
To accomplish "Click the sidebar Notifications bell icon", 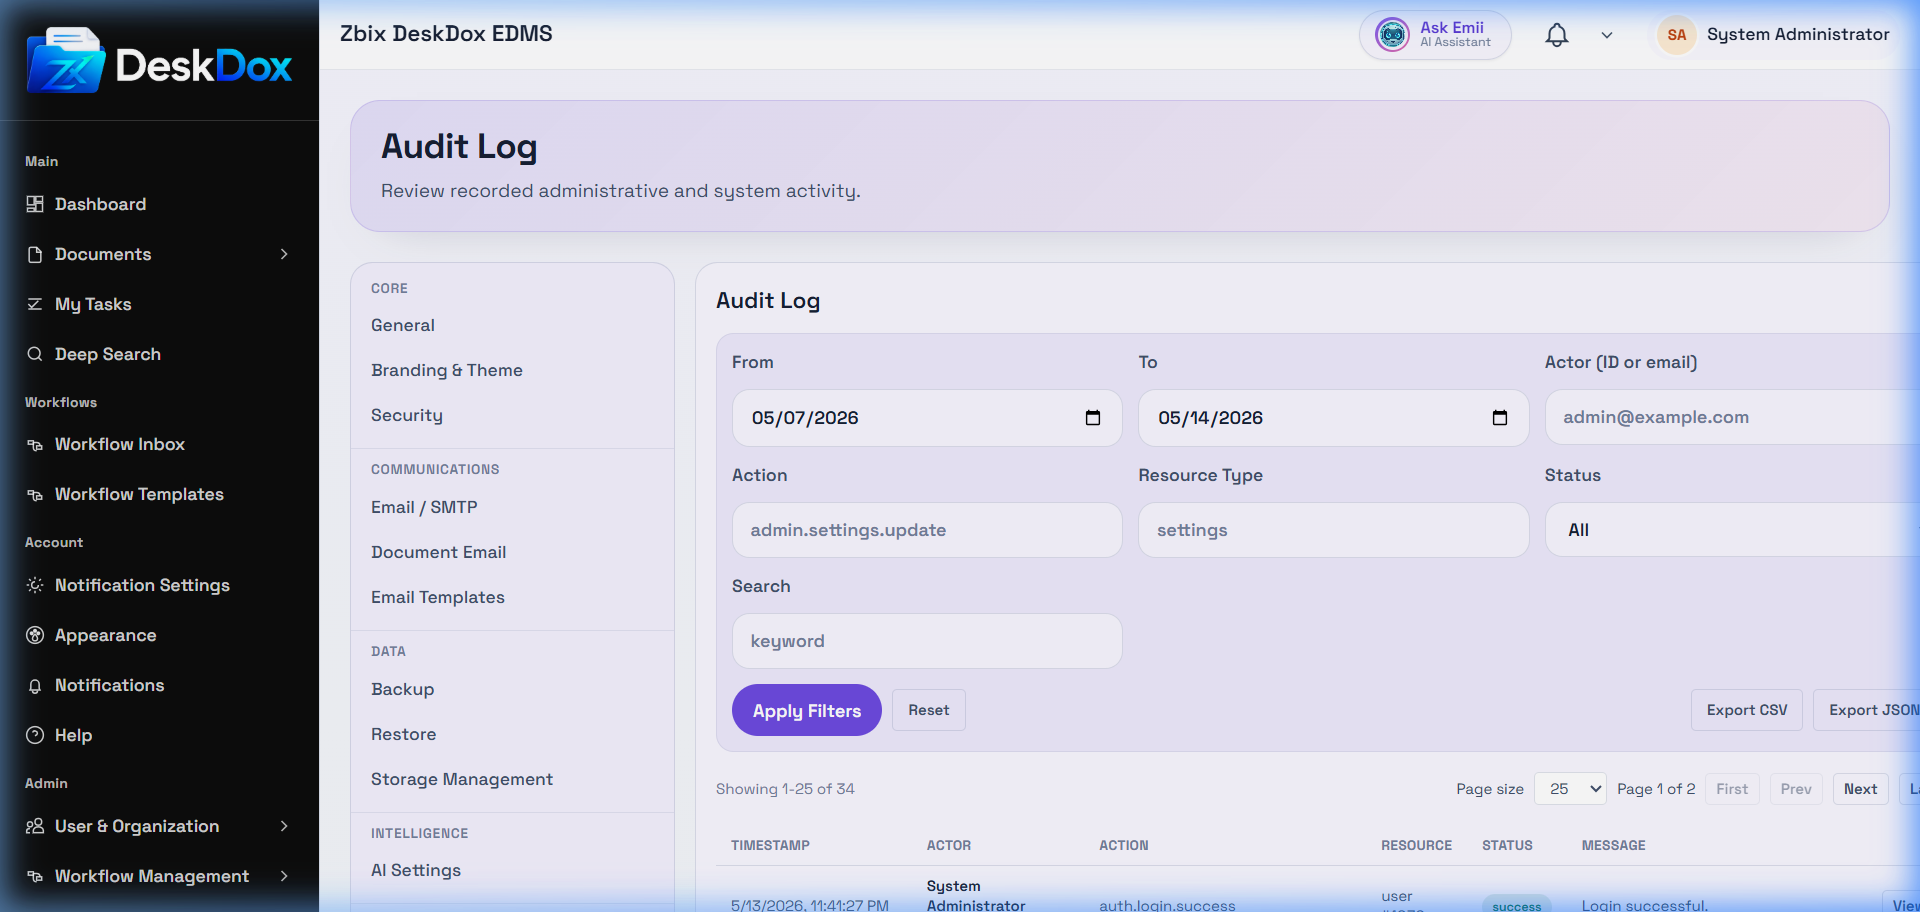I will pyautogui.click(x=35, y=685).
